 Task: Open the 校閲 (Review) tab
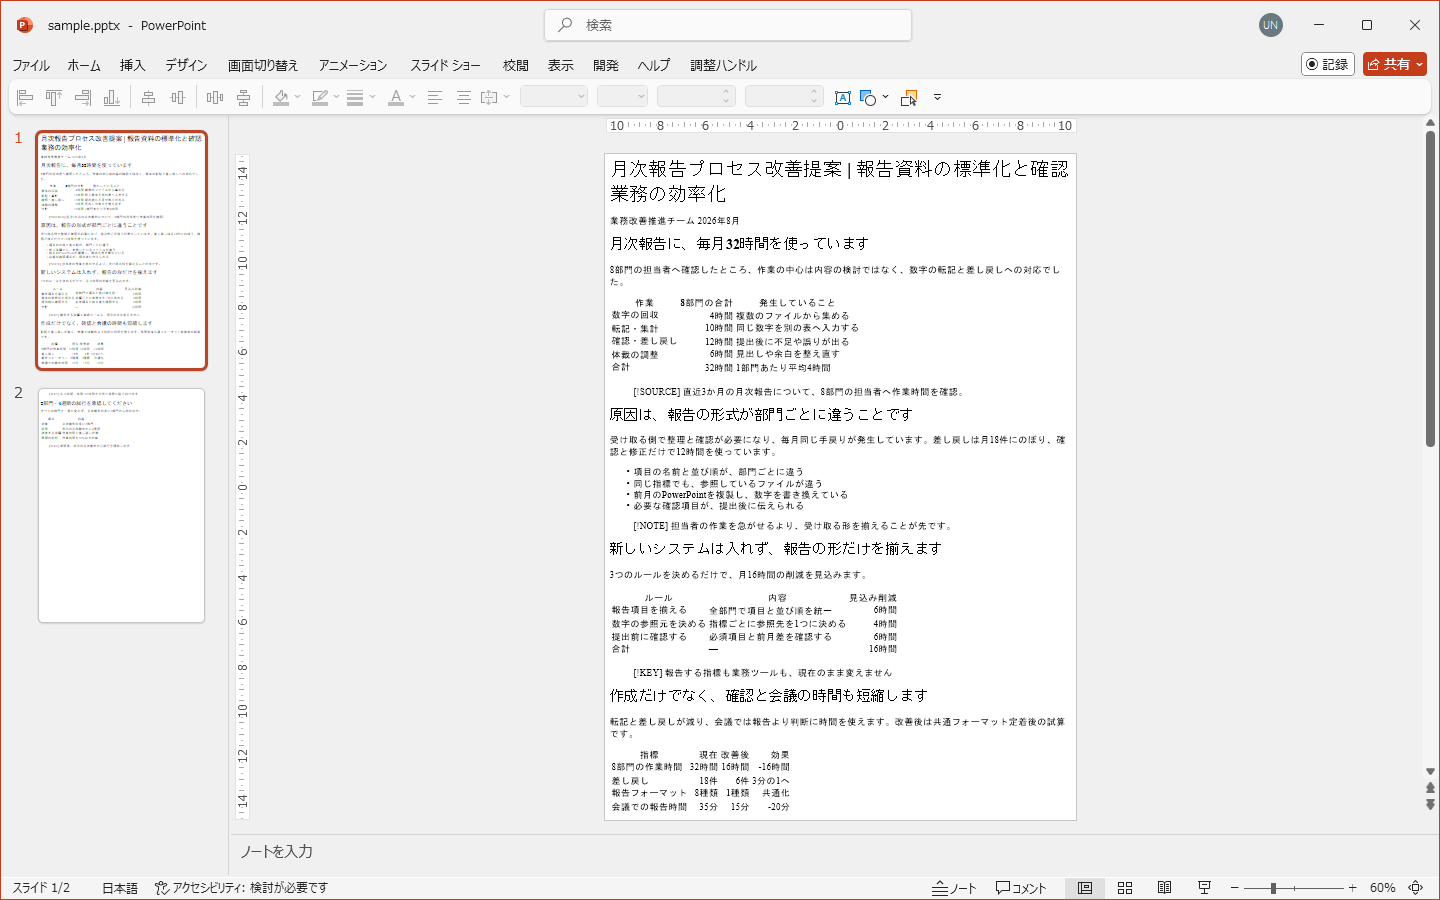(x=516, y=65)
